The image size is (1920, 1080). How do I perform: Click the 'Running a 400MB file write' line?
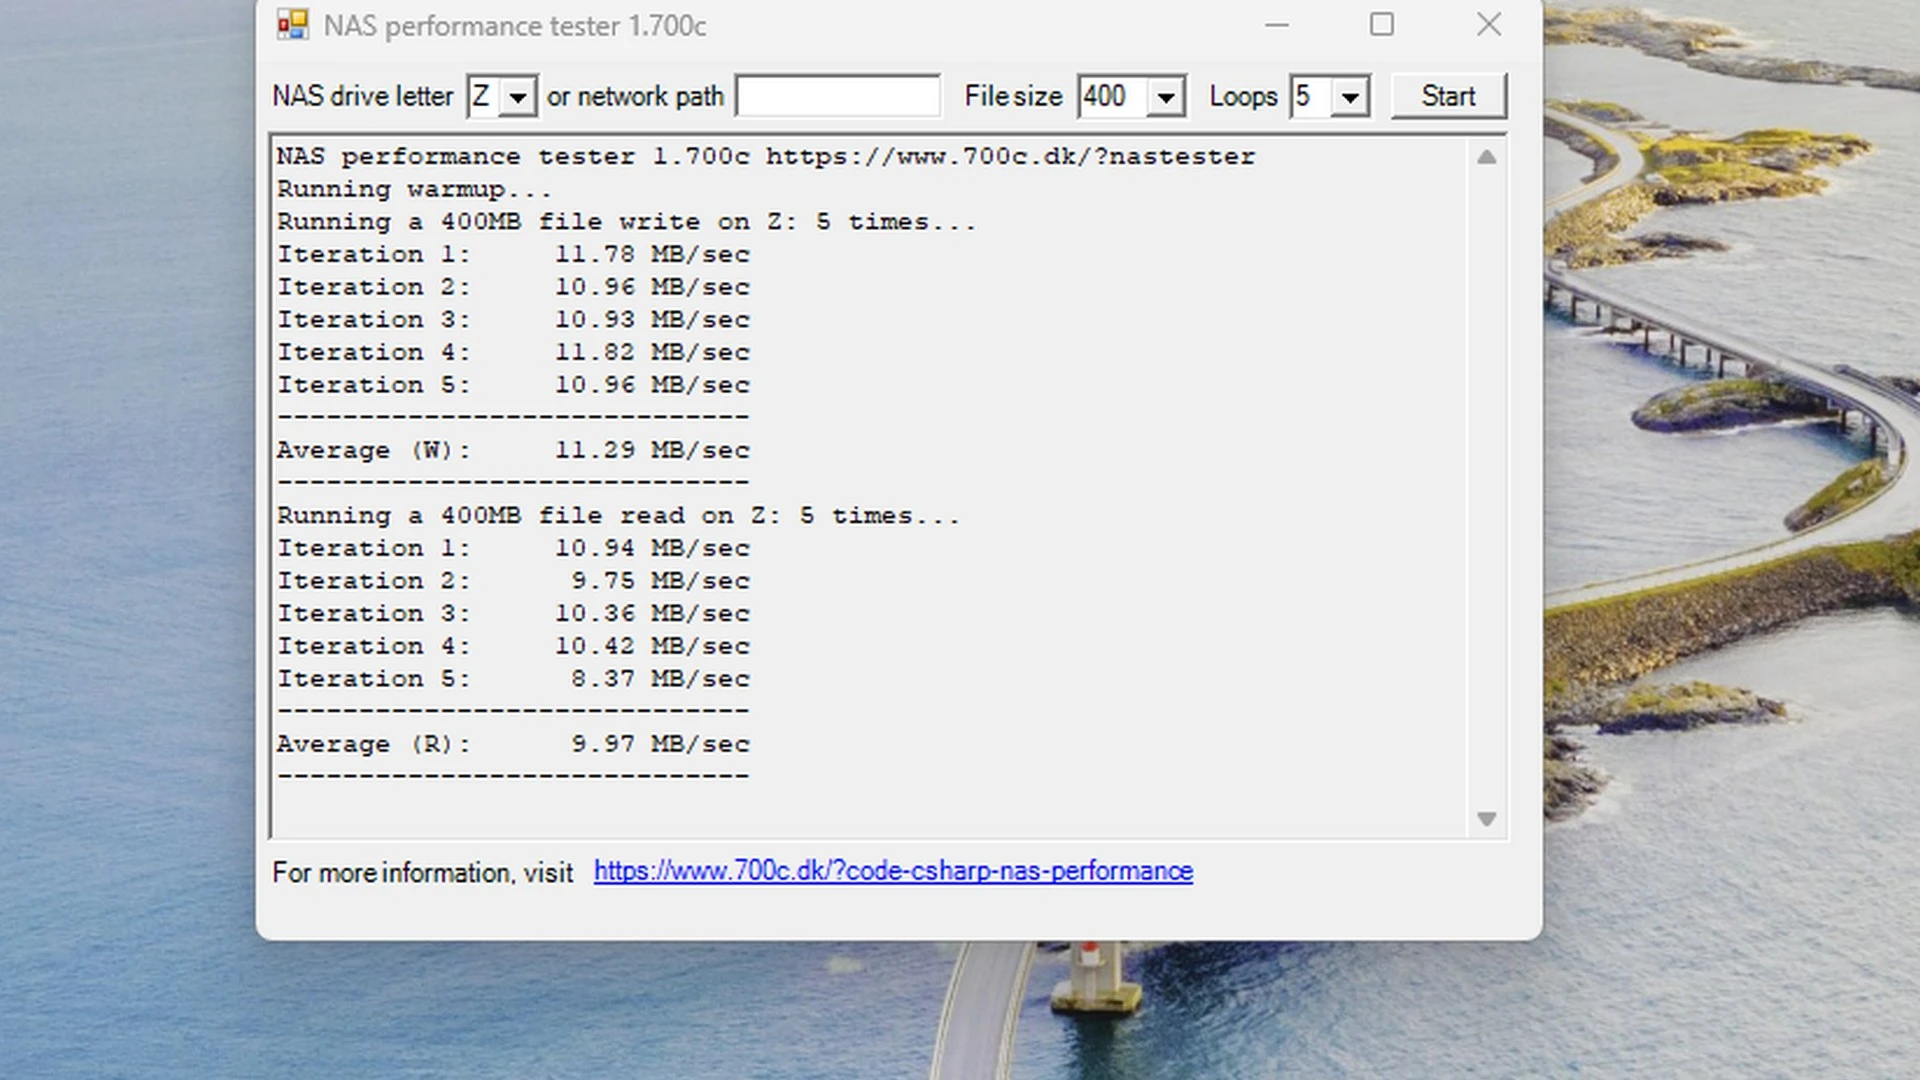(x=626, y=222)
